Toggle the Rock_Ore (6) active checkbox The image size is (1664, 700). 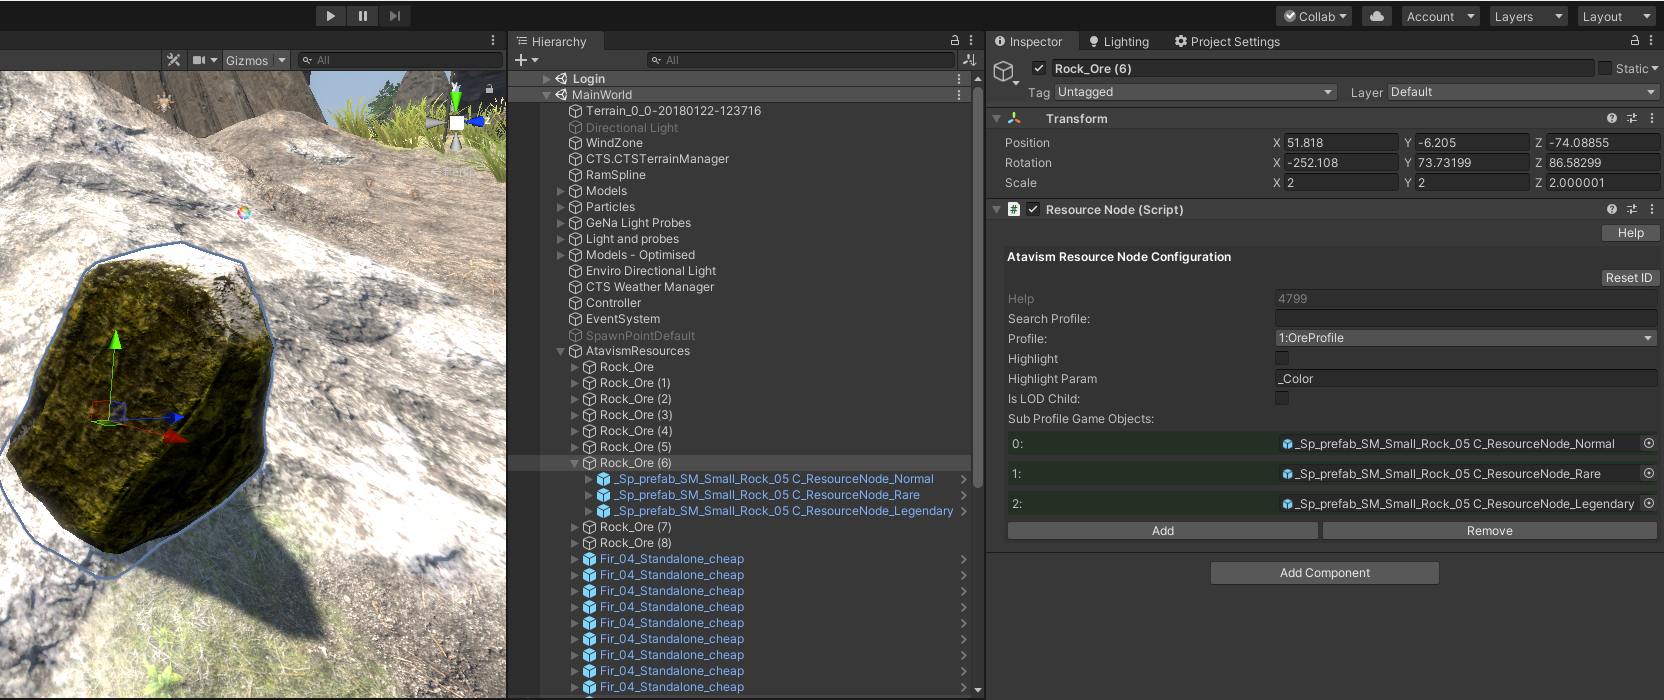pyautogui.click(x=1039, y=68)
